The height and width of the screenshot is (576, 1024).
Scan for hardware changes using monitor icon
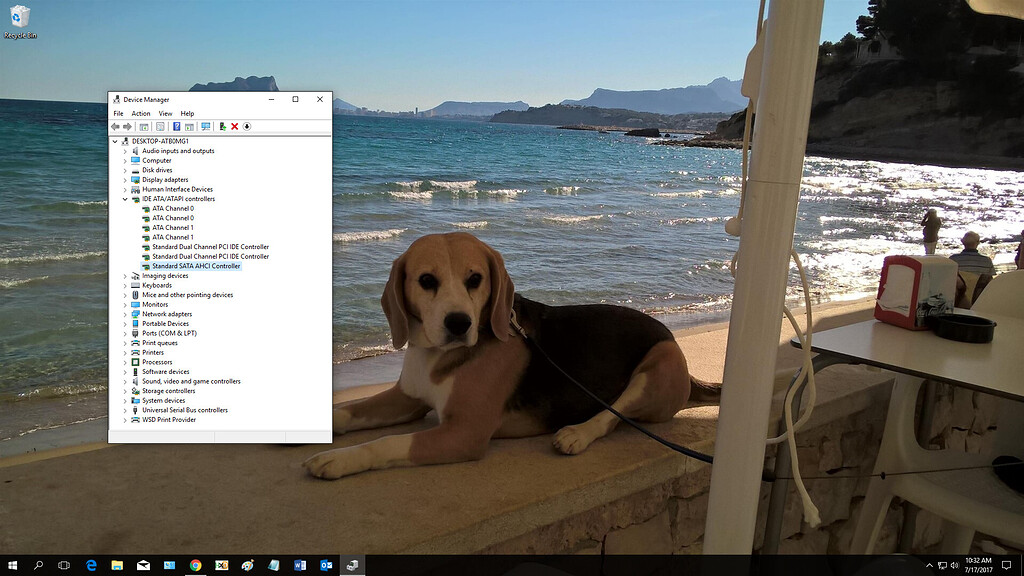[x=206, y=127]
